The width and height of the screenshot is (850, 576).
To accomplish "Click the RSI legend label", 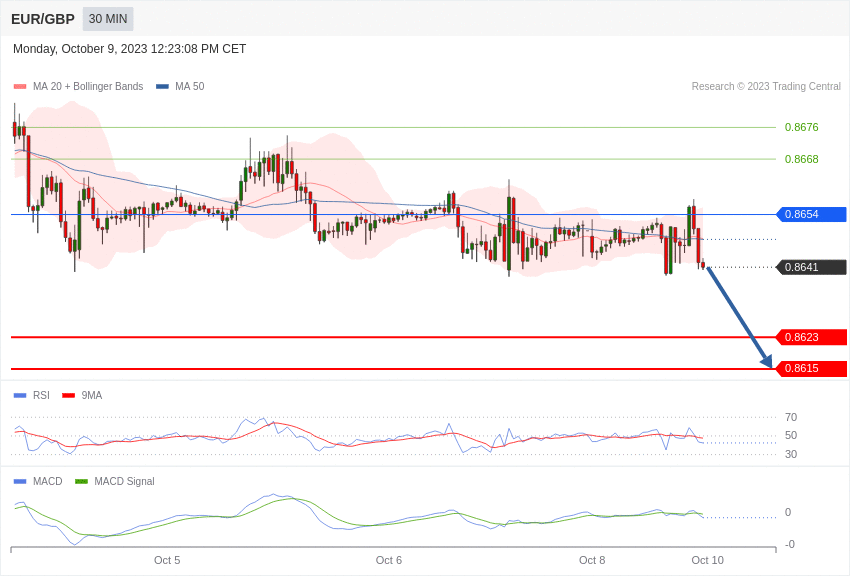I will point(41,396).
